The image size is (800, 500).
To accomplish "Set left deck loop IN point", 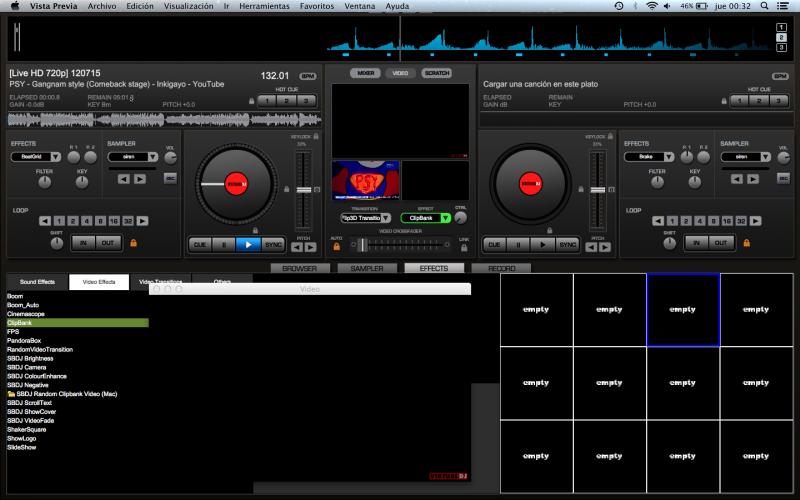I will click(x=83, y=243).
